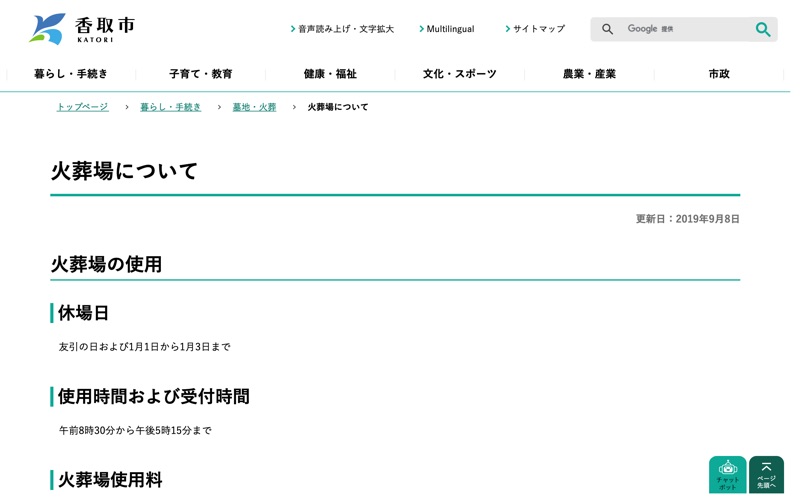Go to 暮らし・手続き breadcrumb link
Screen dimensions: 800x500
pyautogui.click(x=170, y=107)
